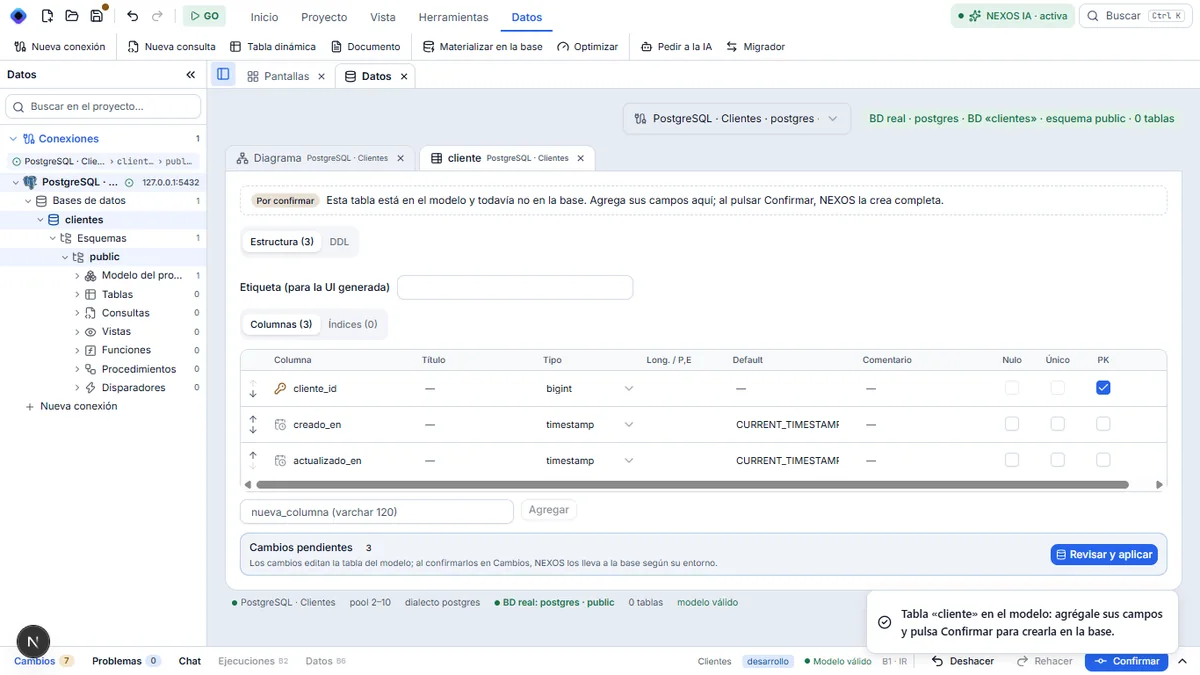Collapse the Datos side panel
This screenshot has width=1200, height=675.
click(191, 75)
